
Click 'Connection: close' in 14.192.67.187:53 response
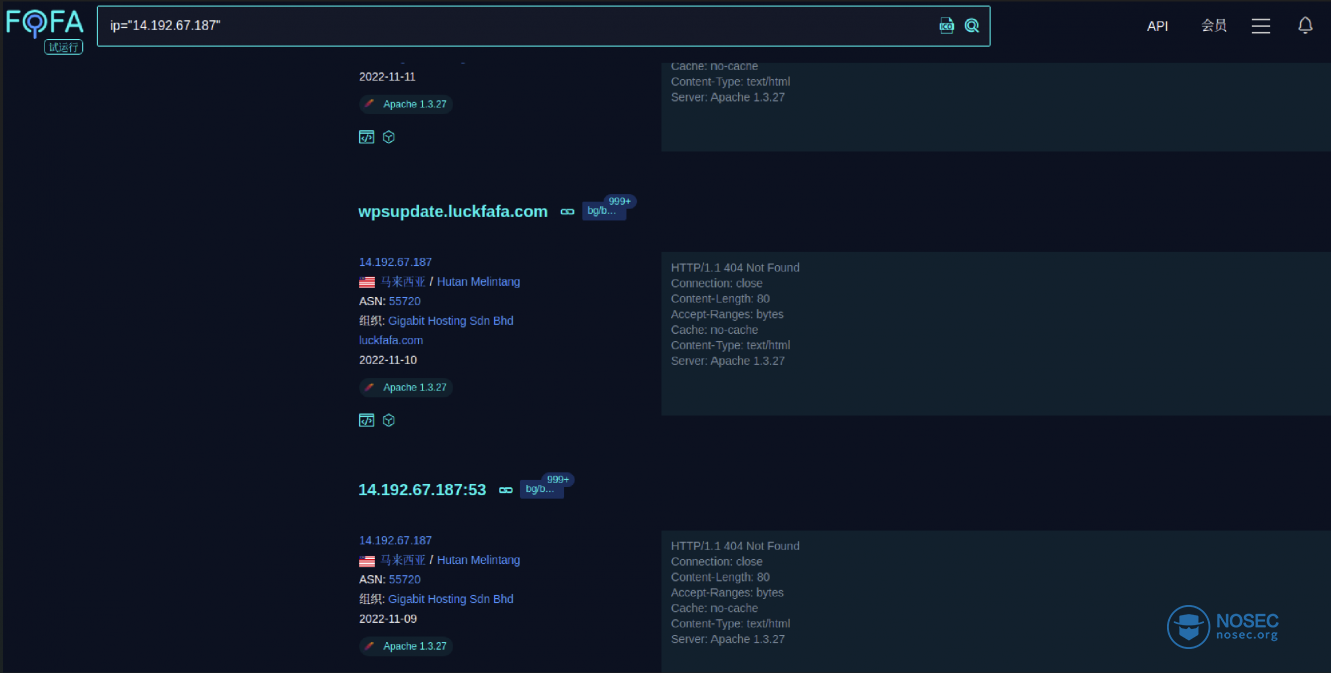pos(716,562)
